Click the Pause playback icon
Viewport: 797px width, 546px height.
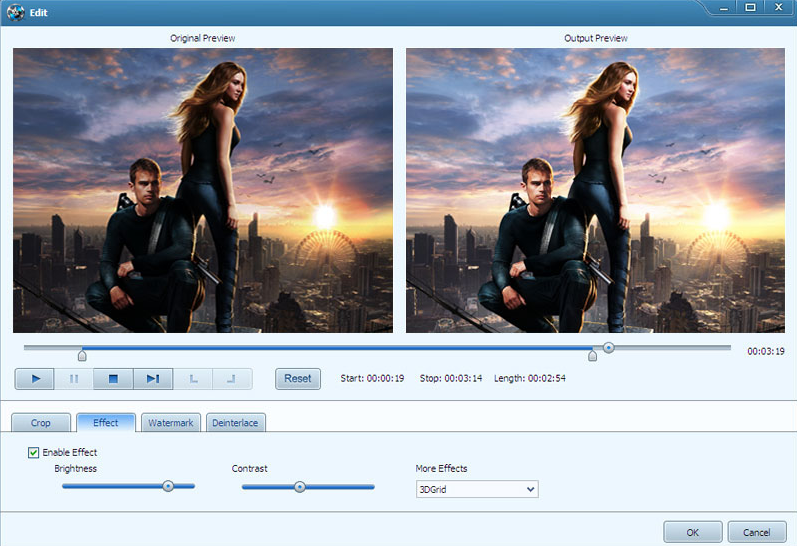pyautogui.click(x=74, y=379)
